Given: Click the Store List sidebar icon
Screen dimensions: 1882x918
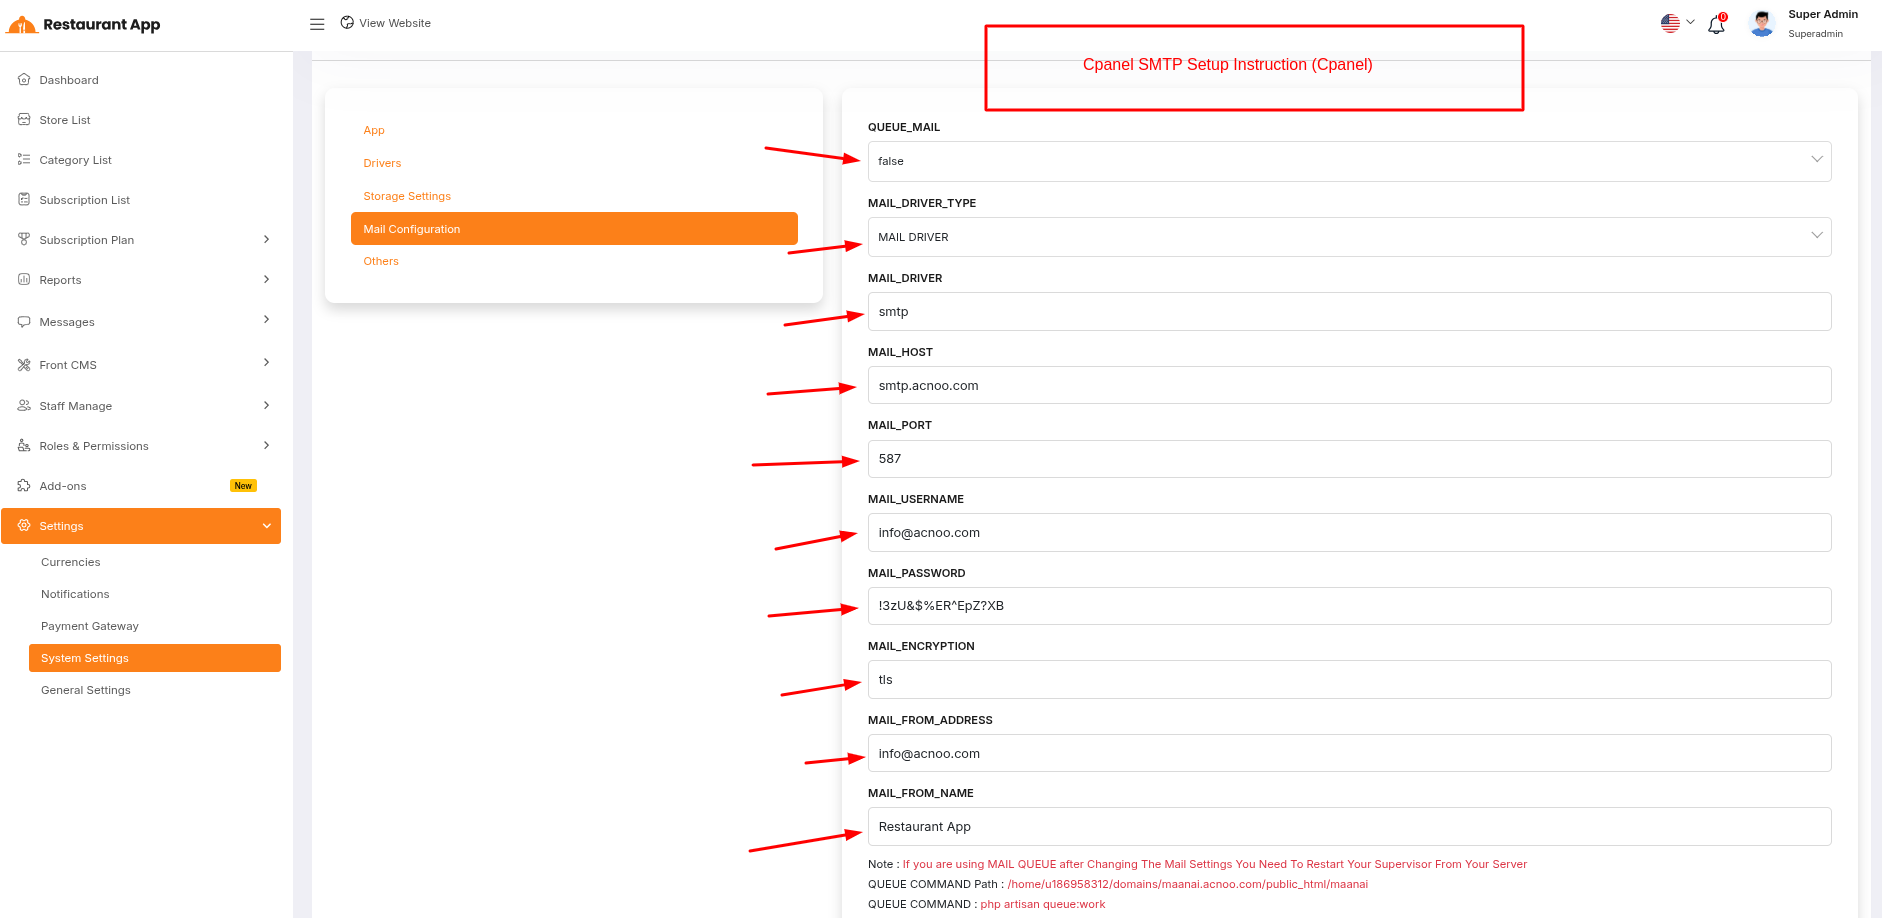Looking at the screenshot, I should coord(24,120).
